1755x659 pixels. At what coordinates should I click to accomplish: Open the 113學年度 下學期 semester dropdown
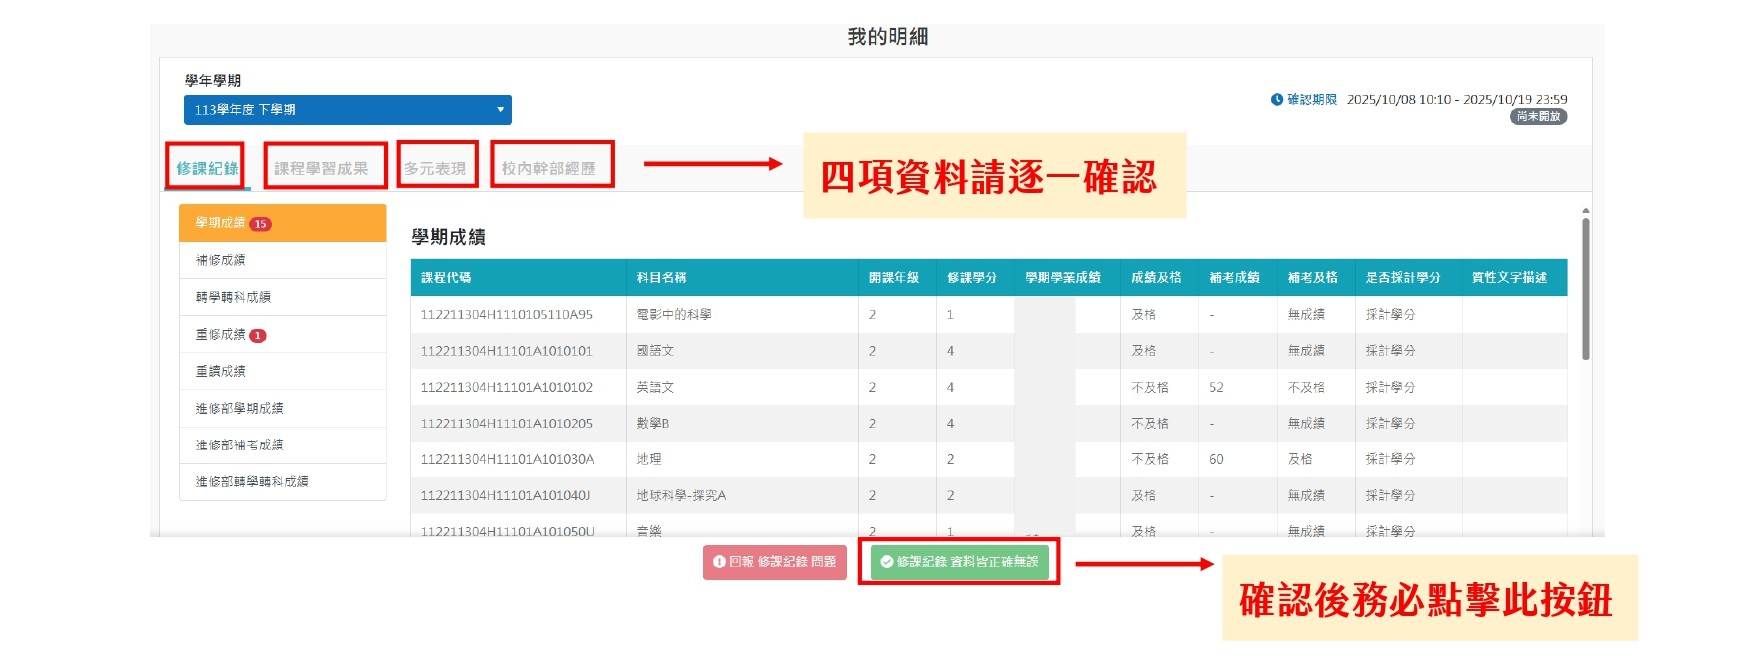coord(346,110)
